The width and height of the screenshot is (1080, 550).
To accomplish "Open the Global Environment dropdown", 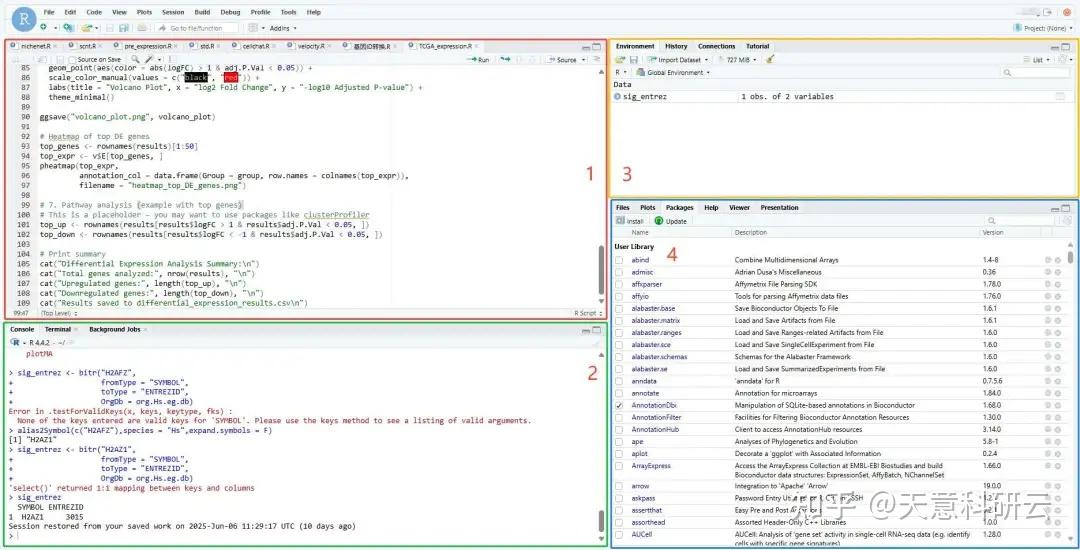I will pos(673,72).
